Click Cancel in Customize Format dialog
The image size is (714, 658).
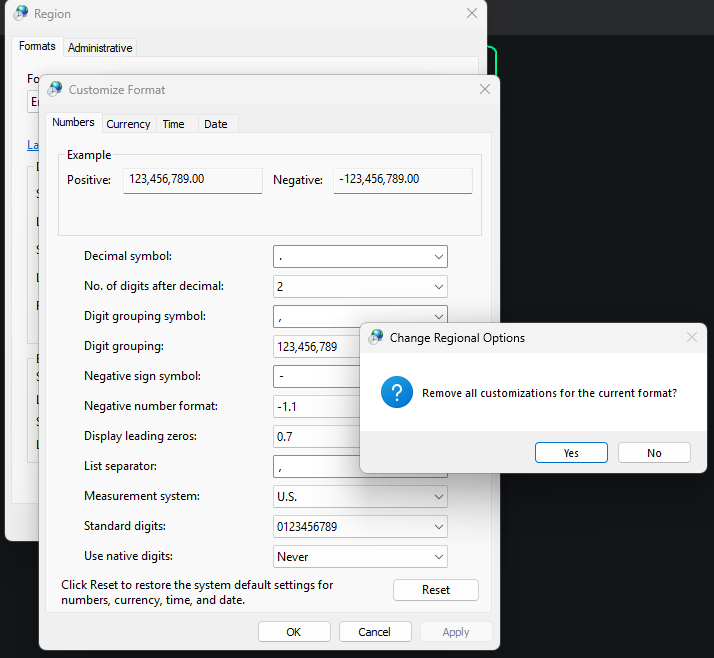[x=375, y=632]
